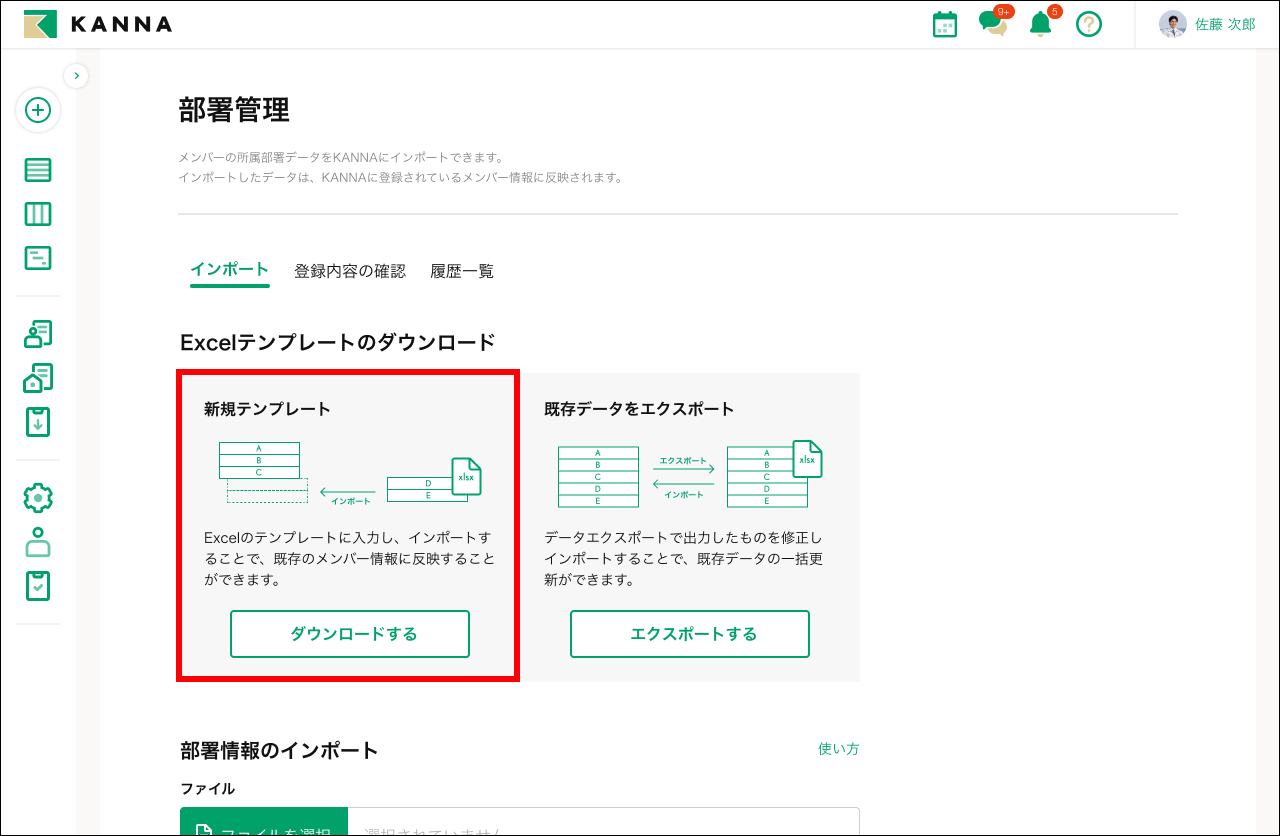Select the column board view sidebar icon

(x=37, y=213)
